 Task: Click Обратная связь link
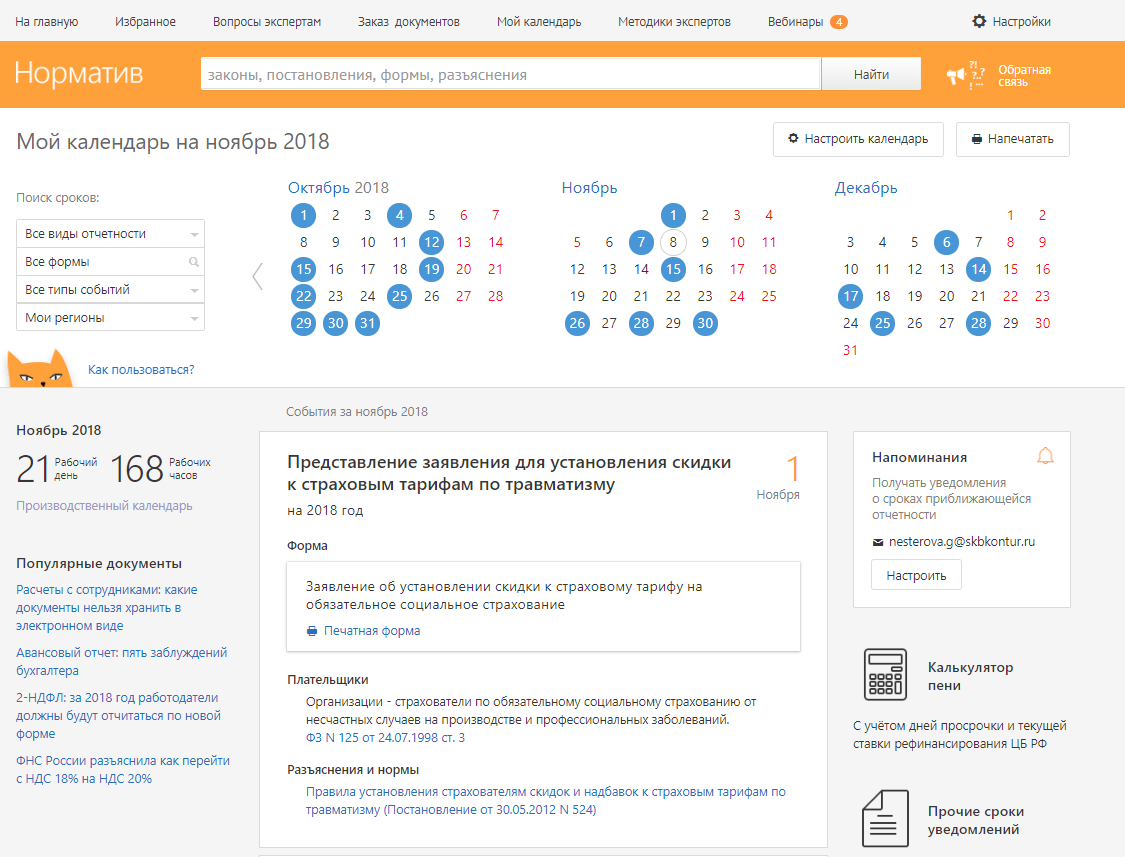[1024, 75]
